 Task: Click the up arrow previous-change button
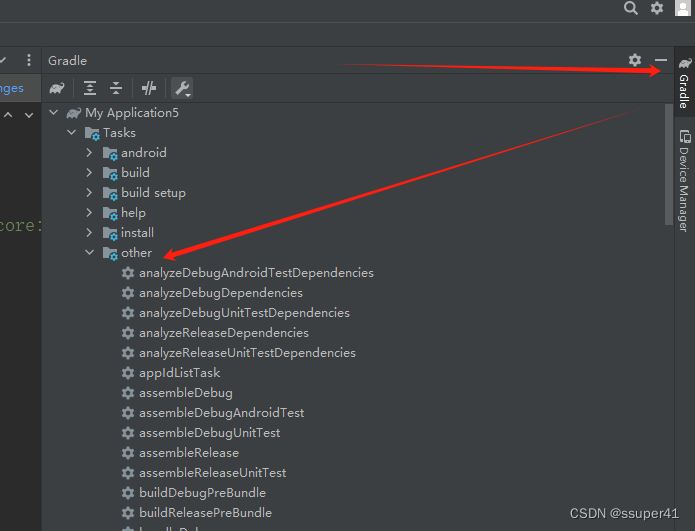pyautogui.click(x=8, y=115)
